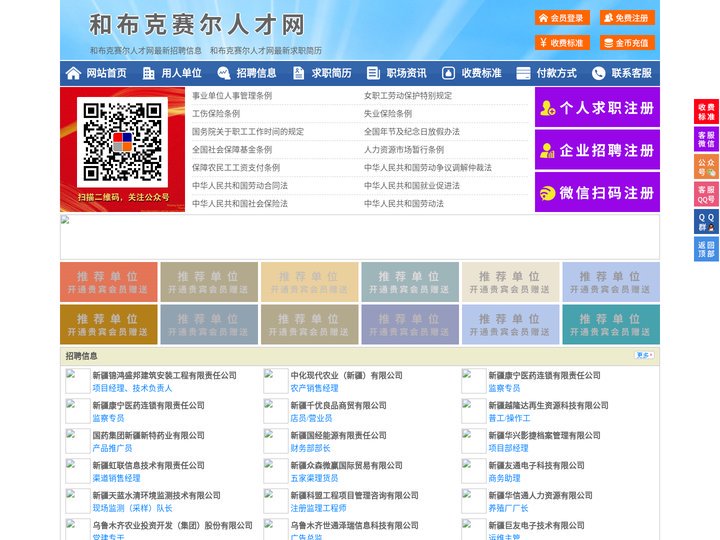Open job link 产品推广员
This screenshot has height=540, width=720.
112,448
